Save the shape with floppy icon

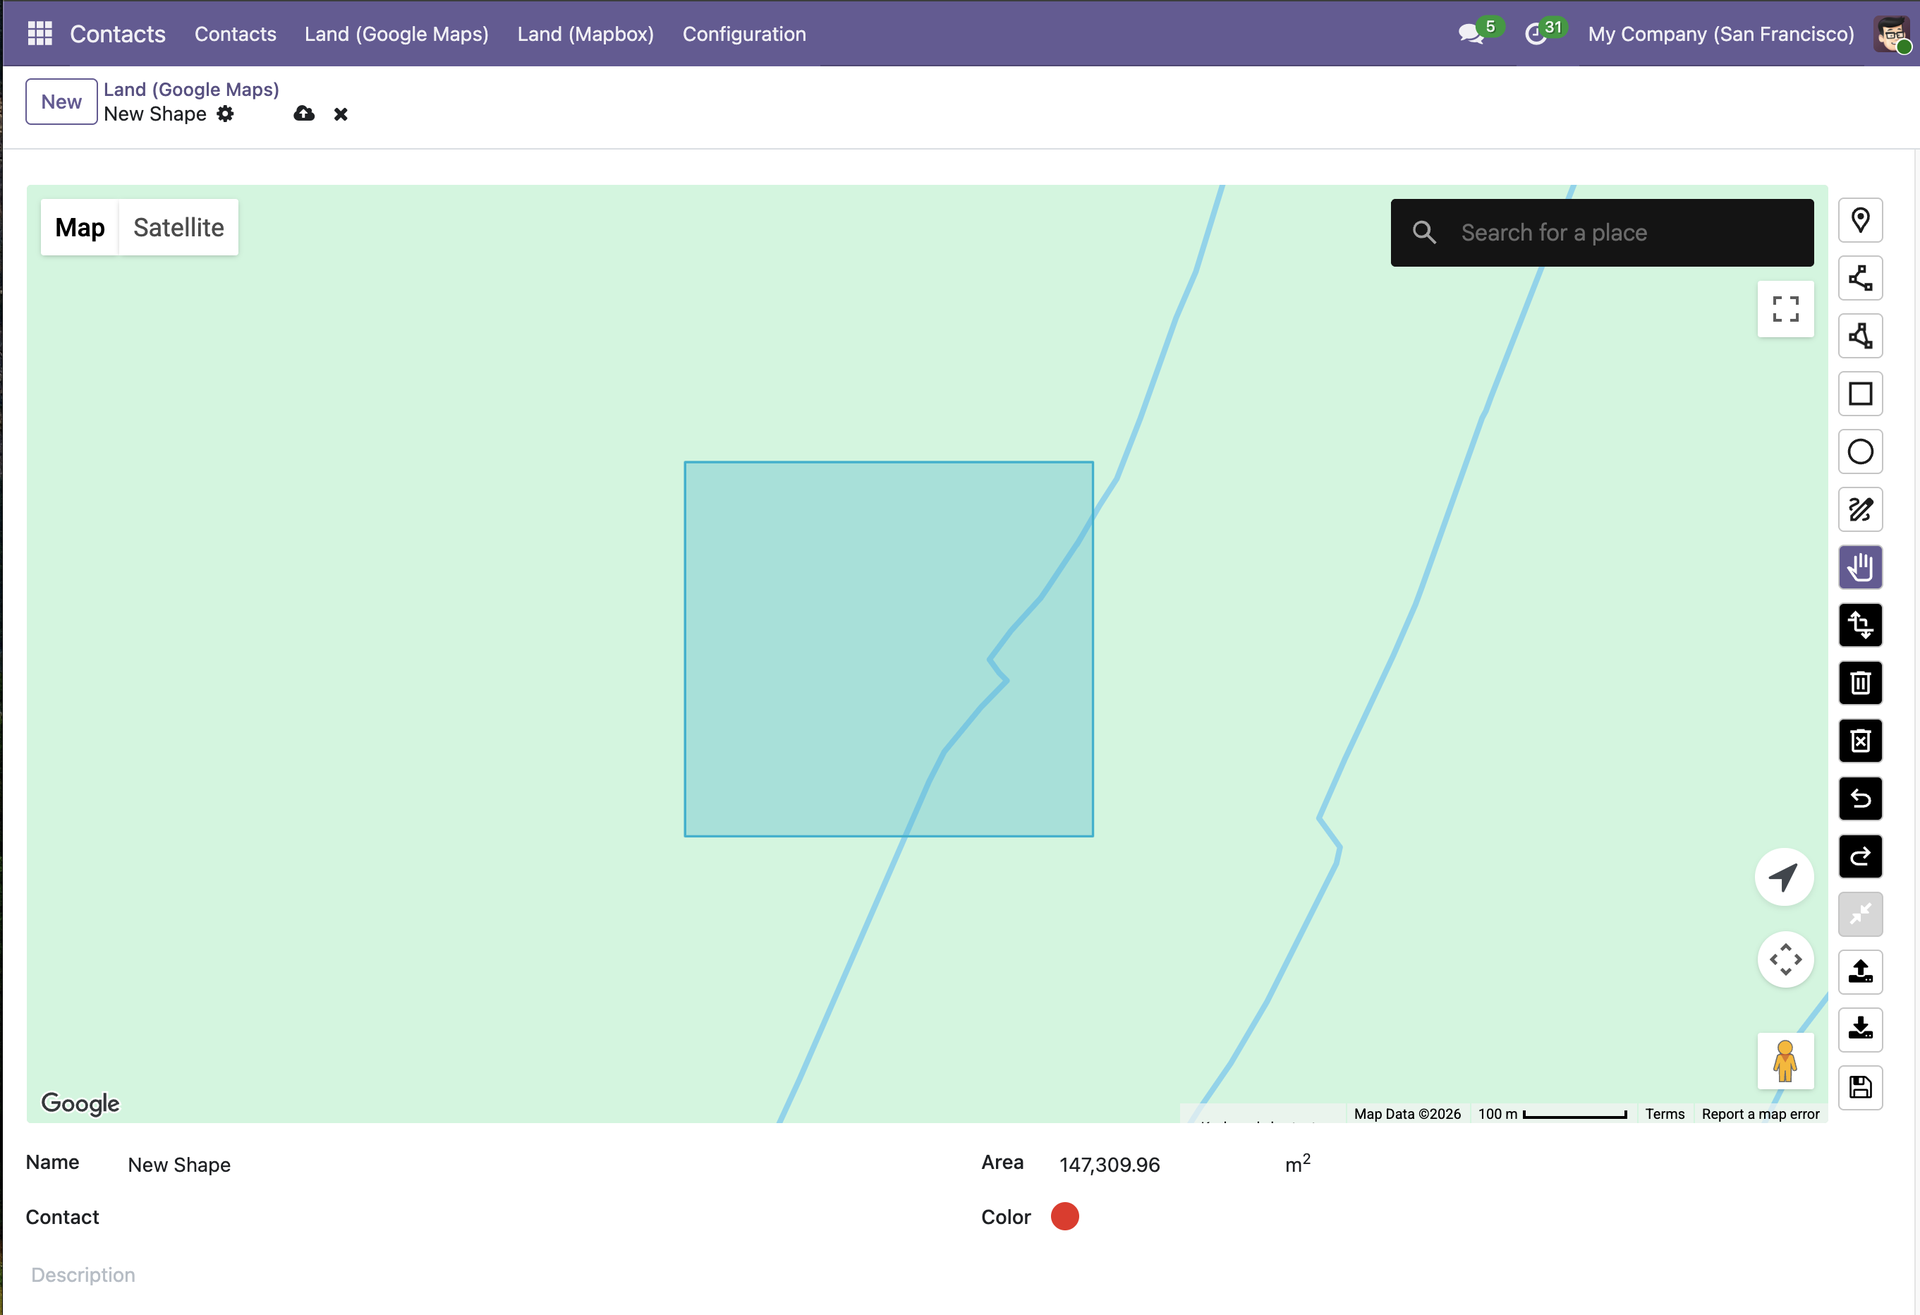(1860, 1088)
